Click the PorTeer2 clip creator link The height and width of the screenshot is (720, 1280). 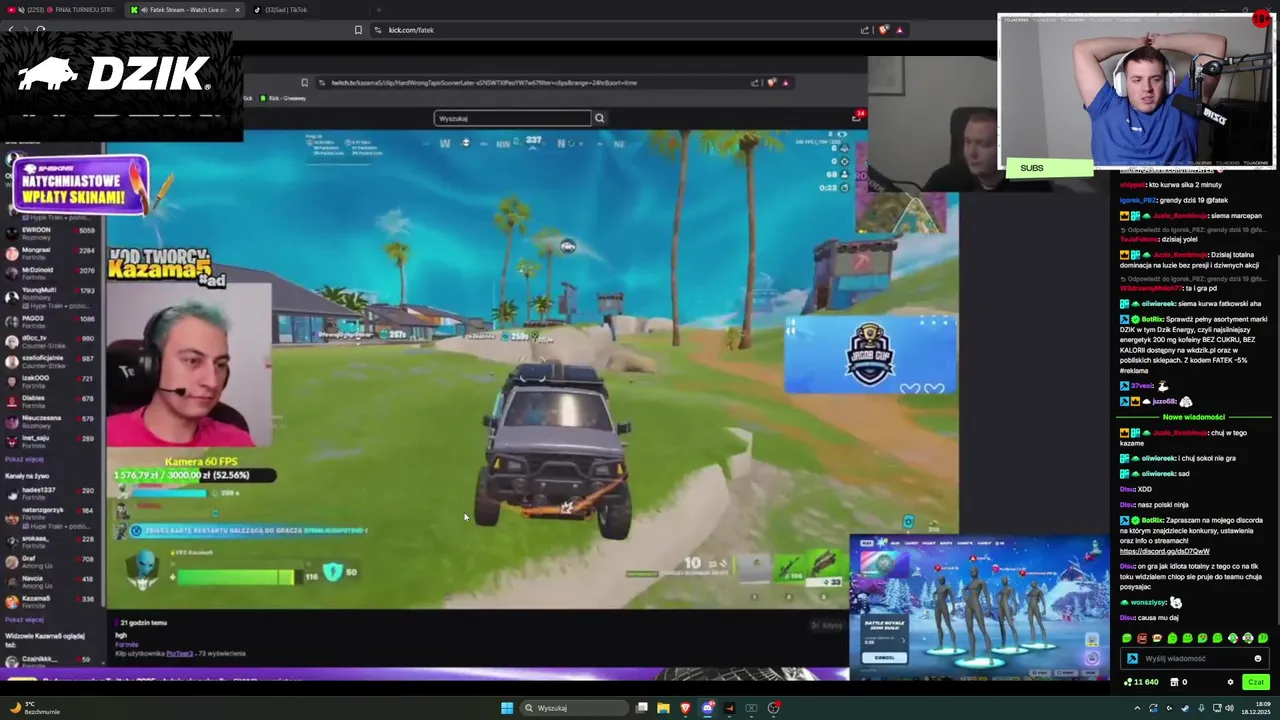180,653
